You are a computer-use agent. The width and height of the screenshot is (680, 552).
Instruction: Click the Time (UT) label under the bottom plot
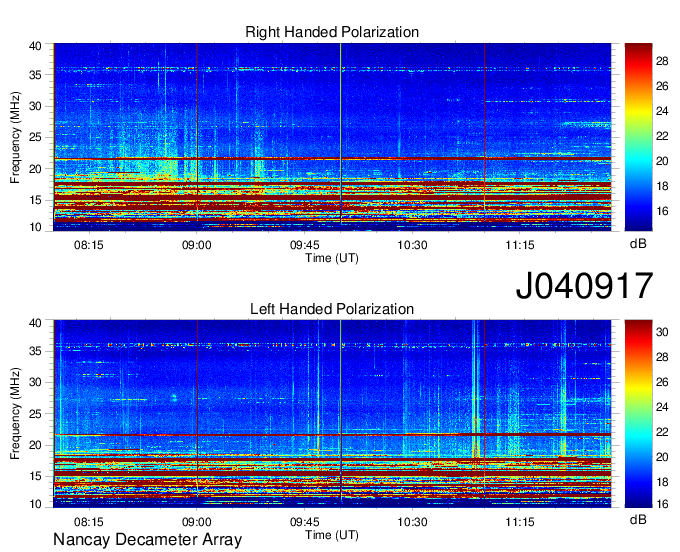tap(332, 535)
